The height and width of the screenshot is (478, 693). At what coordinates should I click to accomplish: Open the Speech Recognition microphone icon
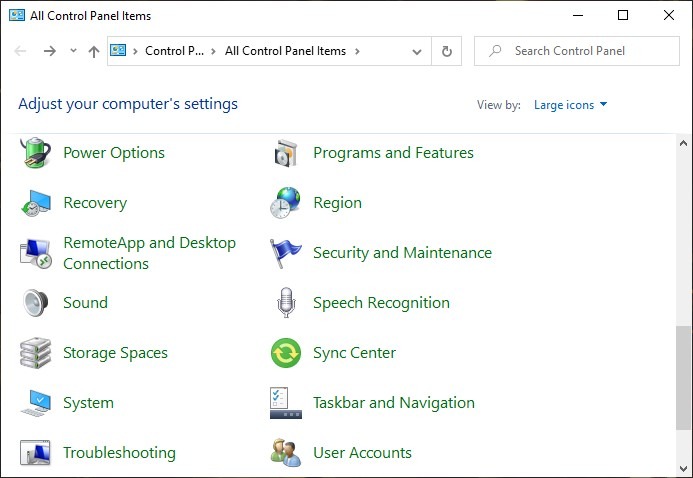coord(286,303)
